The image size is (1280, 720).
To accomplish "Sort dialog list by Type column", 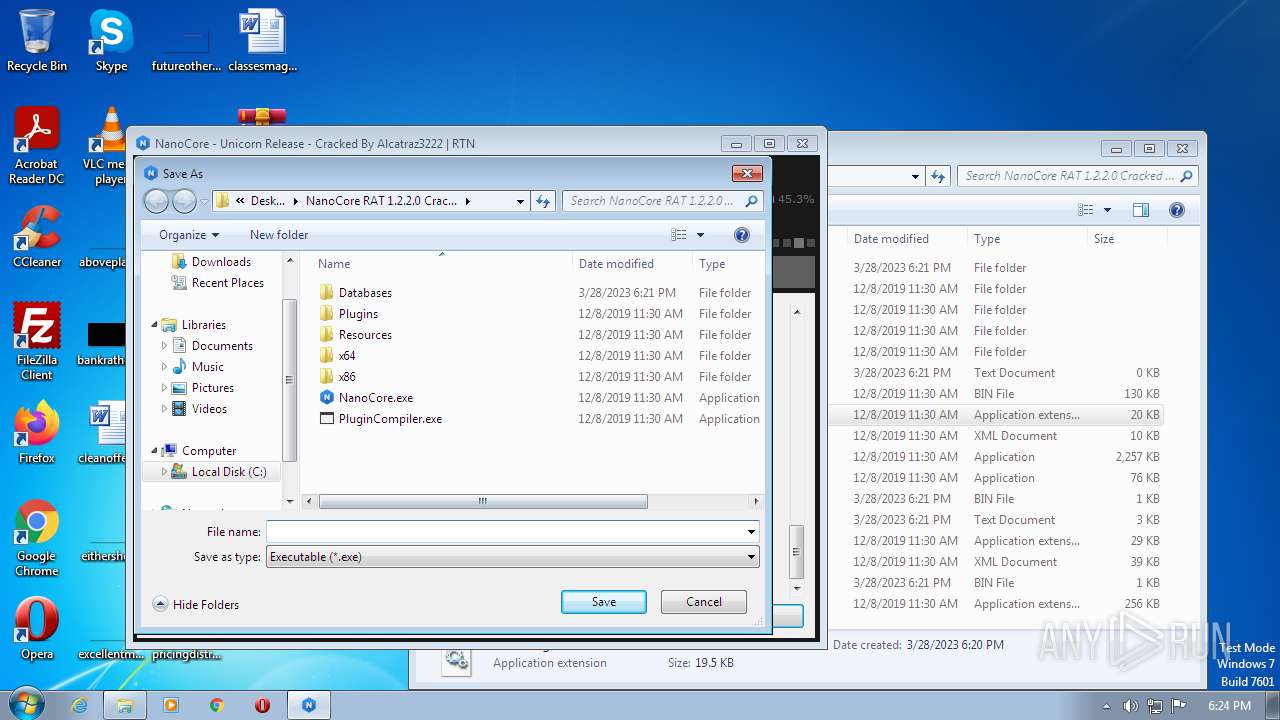I will click(727, 264).
